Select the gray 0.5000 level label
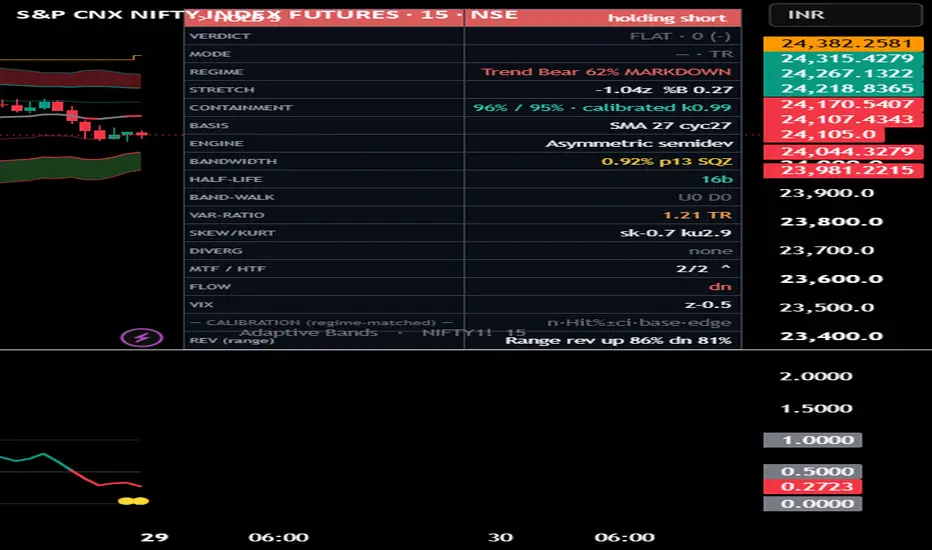The image size is (932, 550). tap(813, 472)
